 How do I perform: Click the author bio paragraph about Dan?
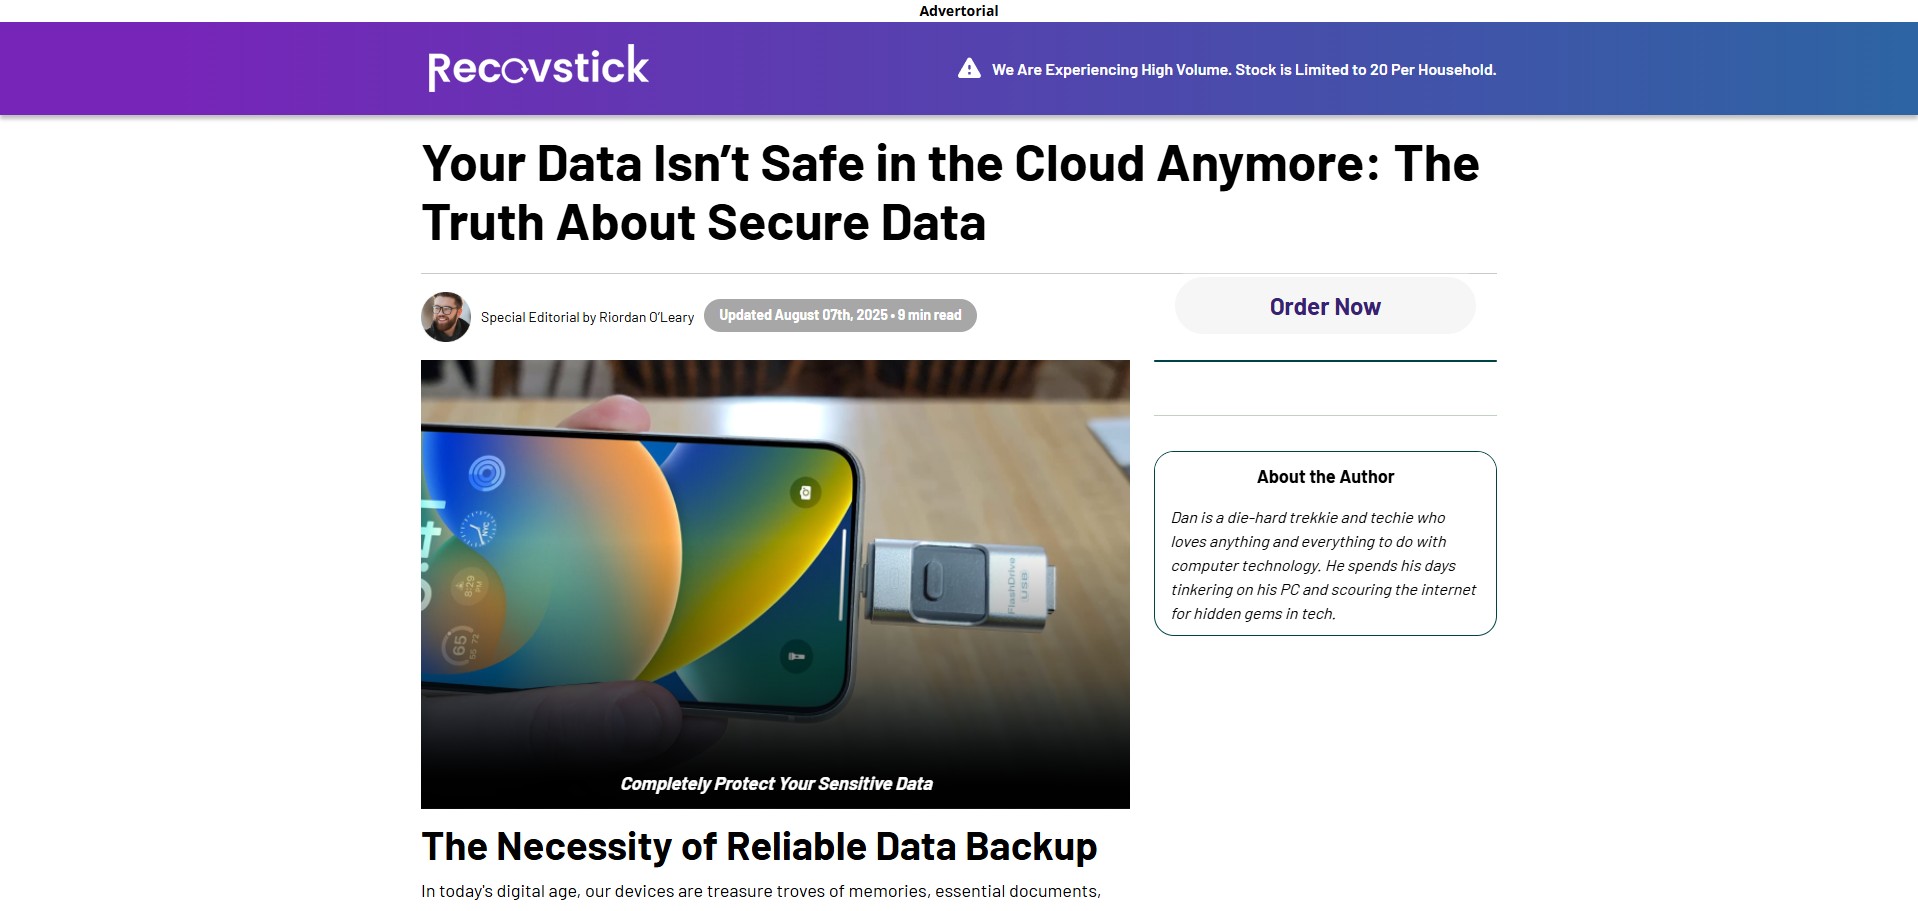point(1323,566)
